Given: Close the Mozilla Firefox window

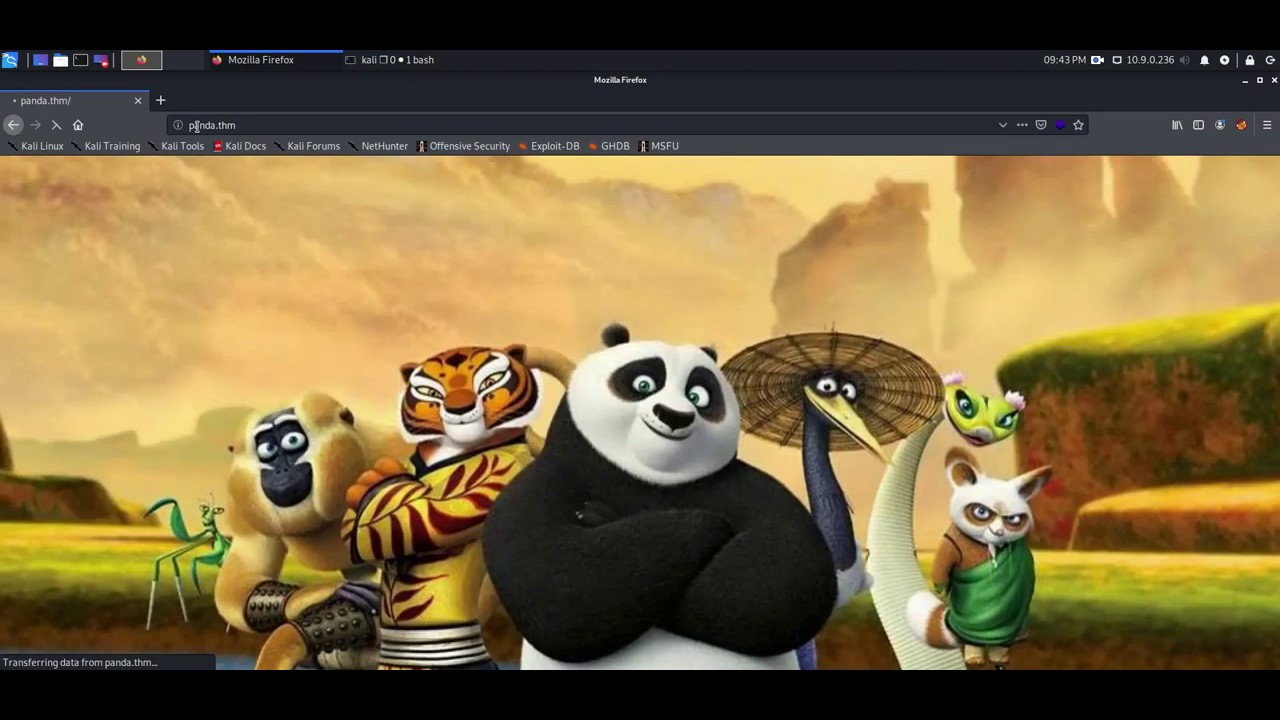Looking at the screenshot, I should [x=1274, y=80].
